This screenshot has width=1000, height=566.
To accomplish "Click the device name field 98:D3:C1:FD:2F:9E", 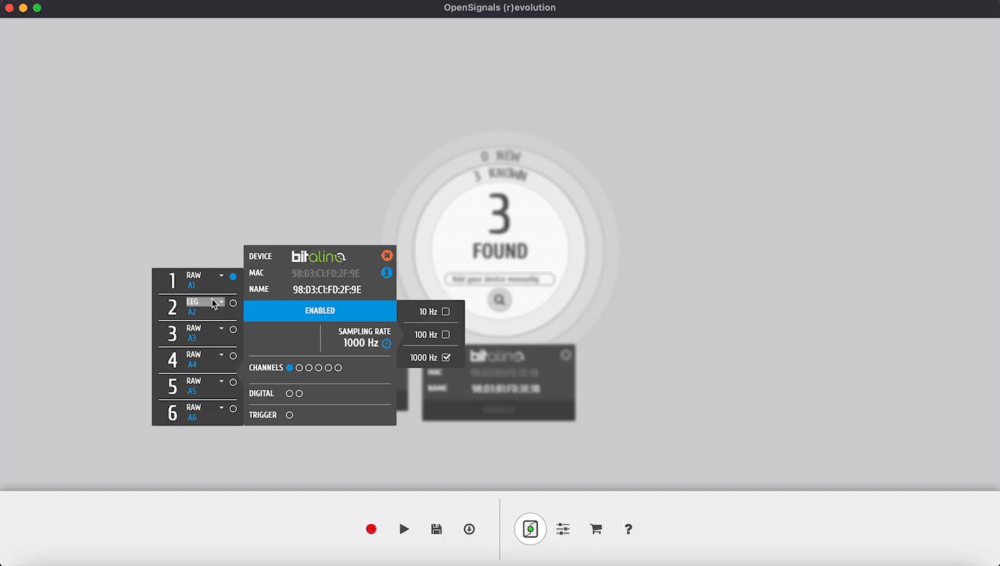I will pos(327,290).
